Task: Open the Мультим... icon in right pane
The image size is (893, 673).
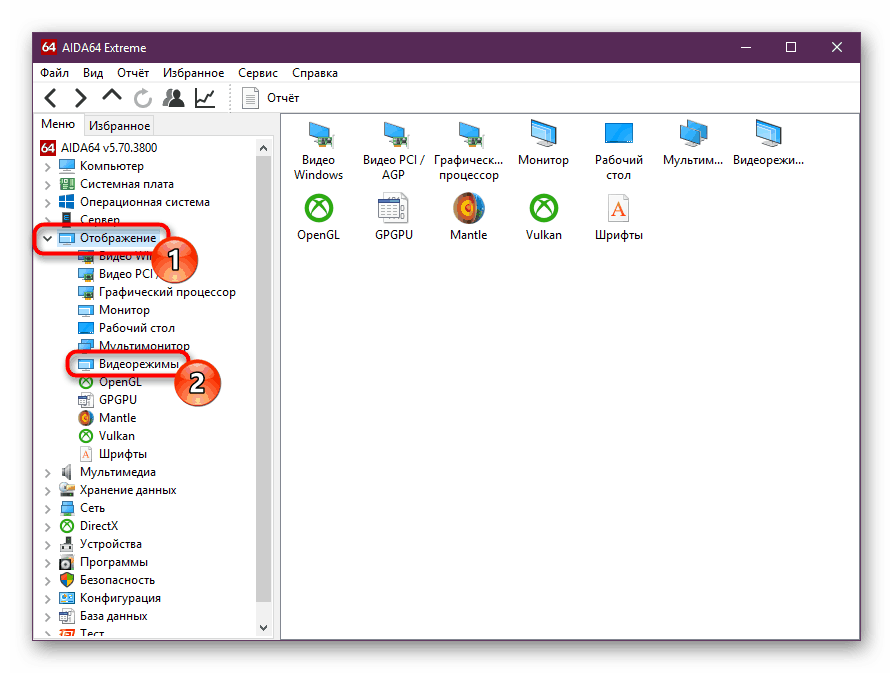Action: pos(693,143)
